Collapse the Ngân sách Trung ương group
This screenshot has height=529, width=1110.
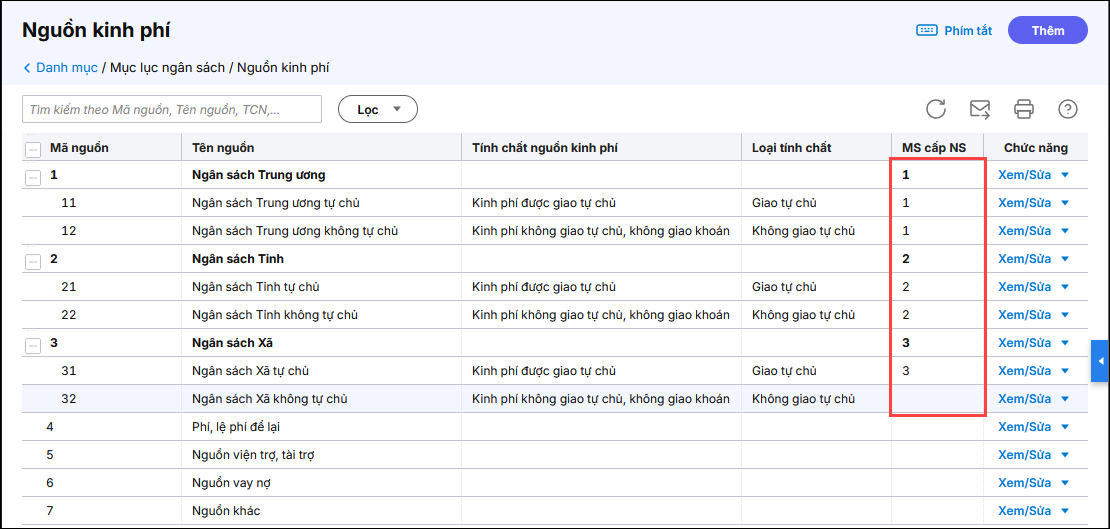33,176
